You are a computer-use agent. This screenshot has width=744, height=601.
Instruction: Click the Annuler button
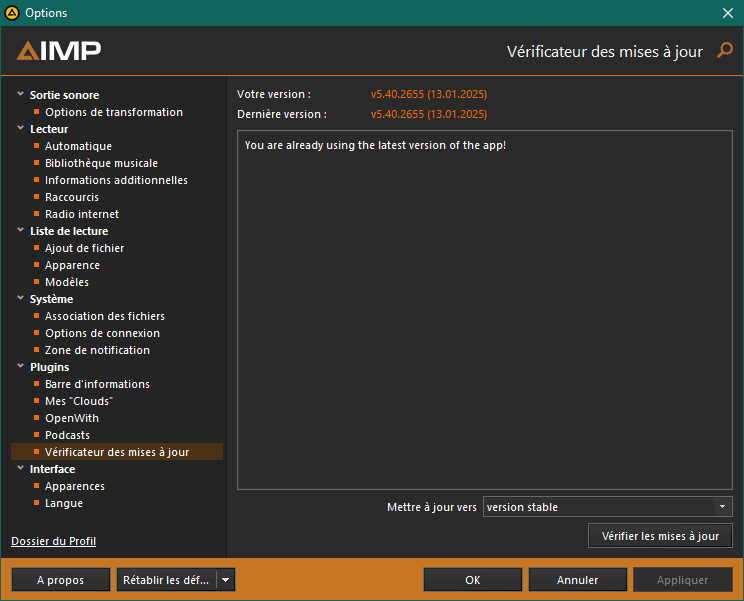tap(577, 580)
